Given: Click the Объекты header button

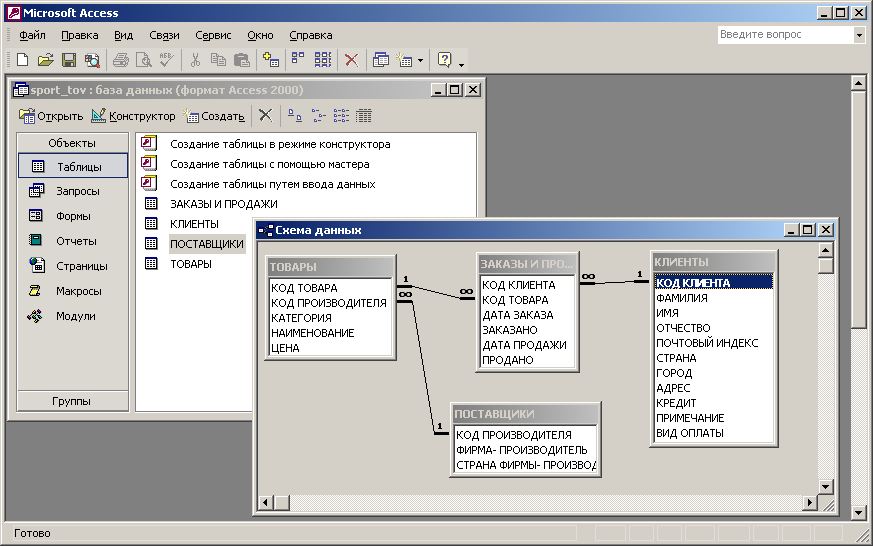Looking at the screenshot, I should pos(72,143).
